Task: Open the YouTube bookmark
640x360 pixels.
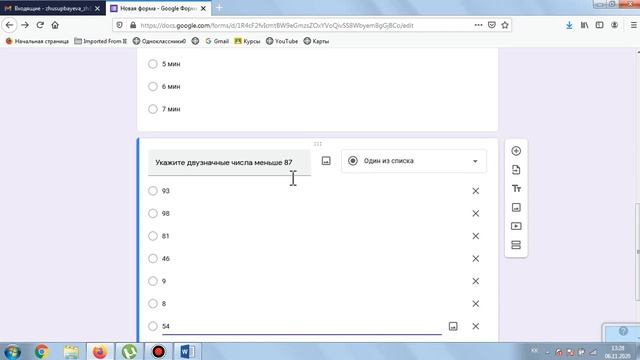Action: tap(282, 41)
